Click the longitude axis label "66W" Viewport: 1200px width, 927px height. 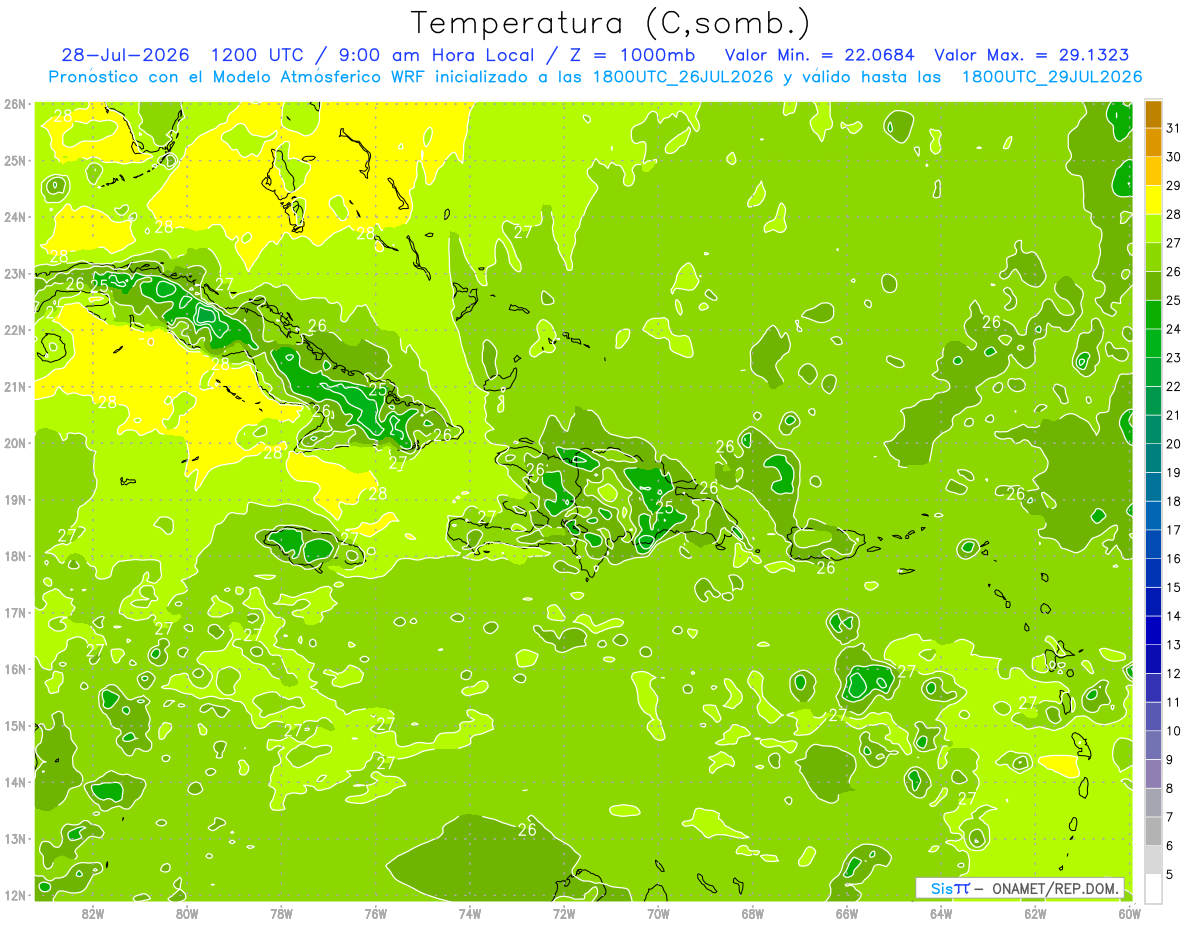847,913
